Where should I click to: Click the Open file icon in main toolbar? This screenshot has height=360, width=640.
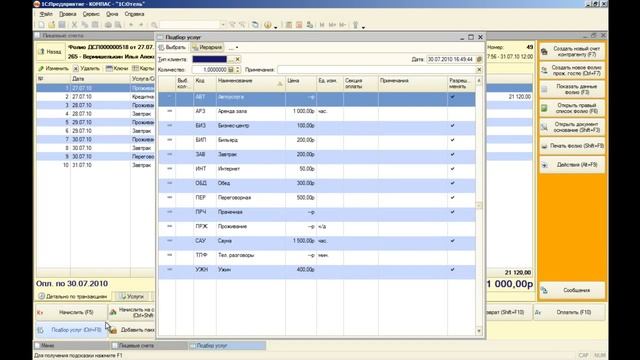tap(51, 25)
